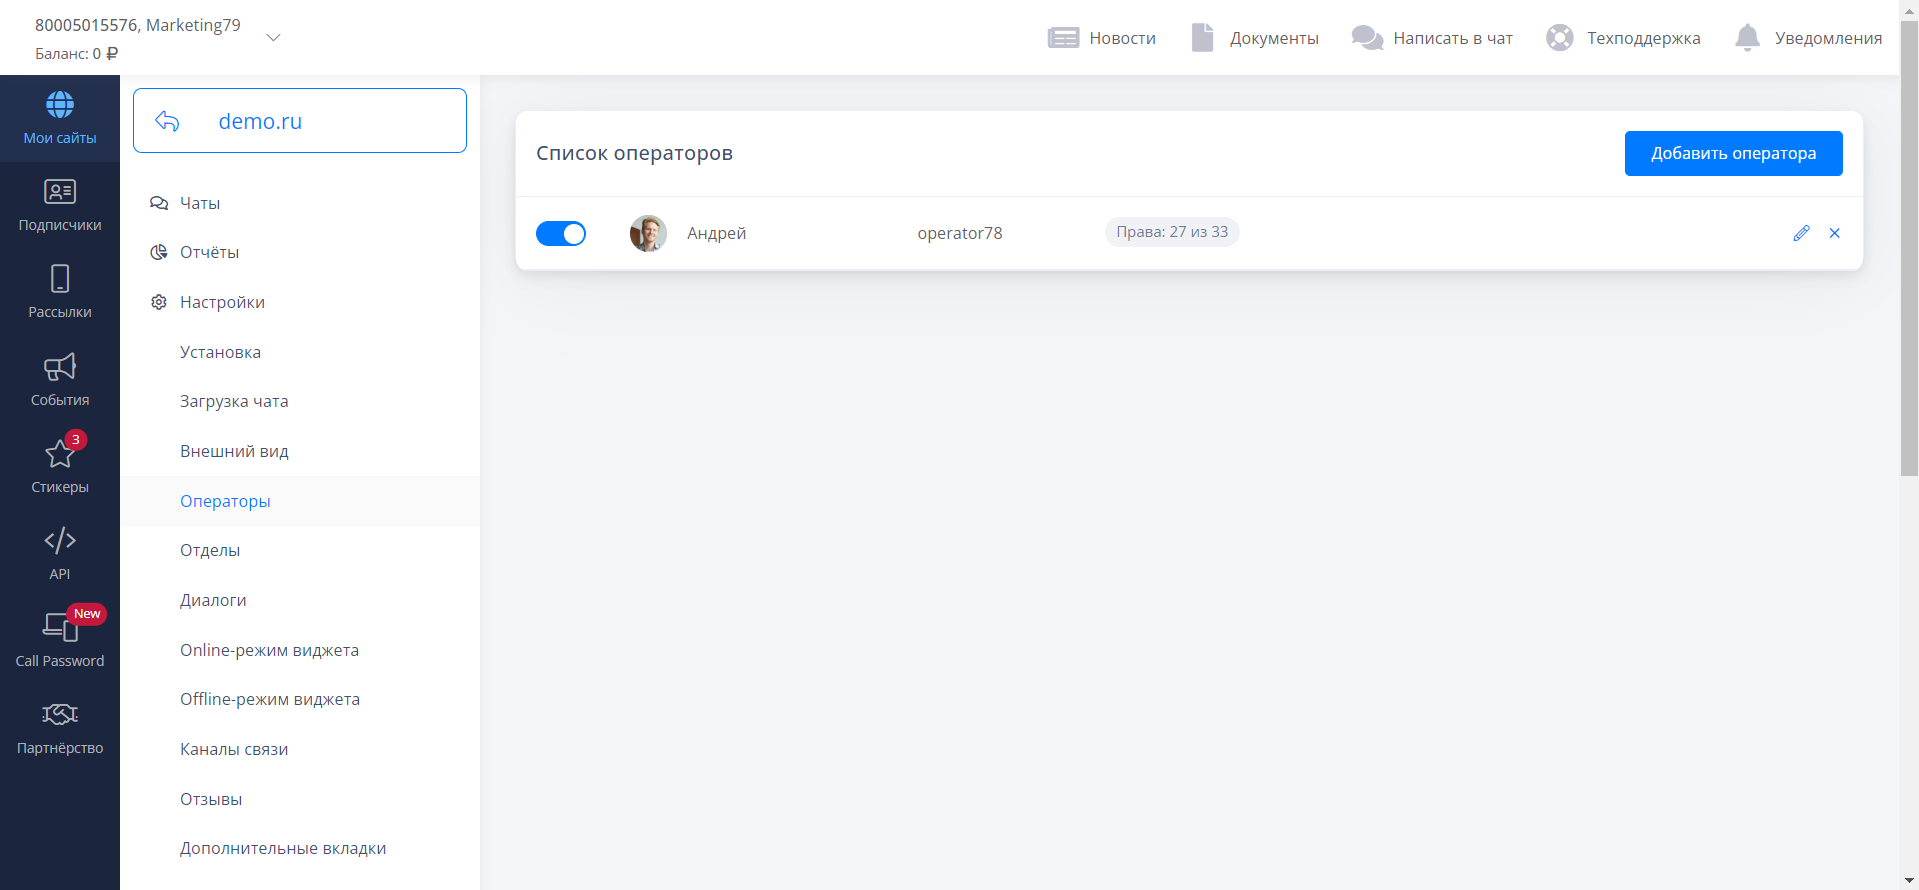
Task: Open the Рассылки mailing icon
Action: (x=60, y=279)
